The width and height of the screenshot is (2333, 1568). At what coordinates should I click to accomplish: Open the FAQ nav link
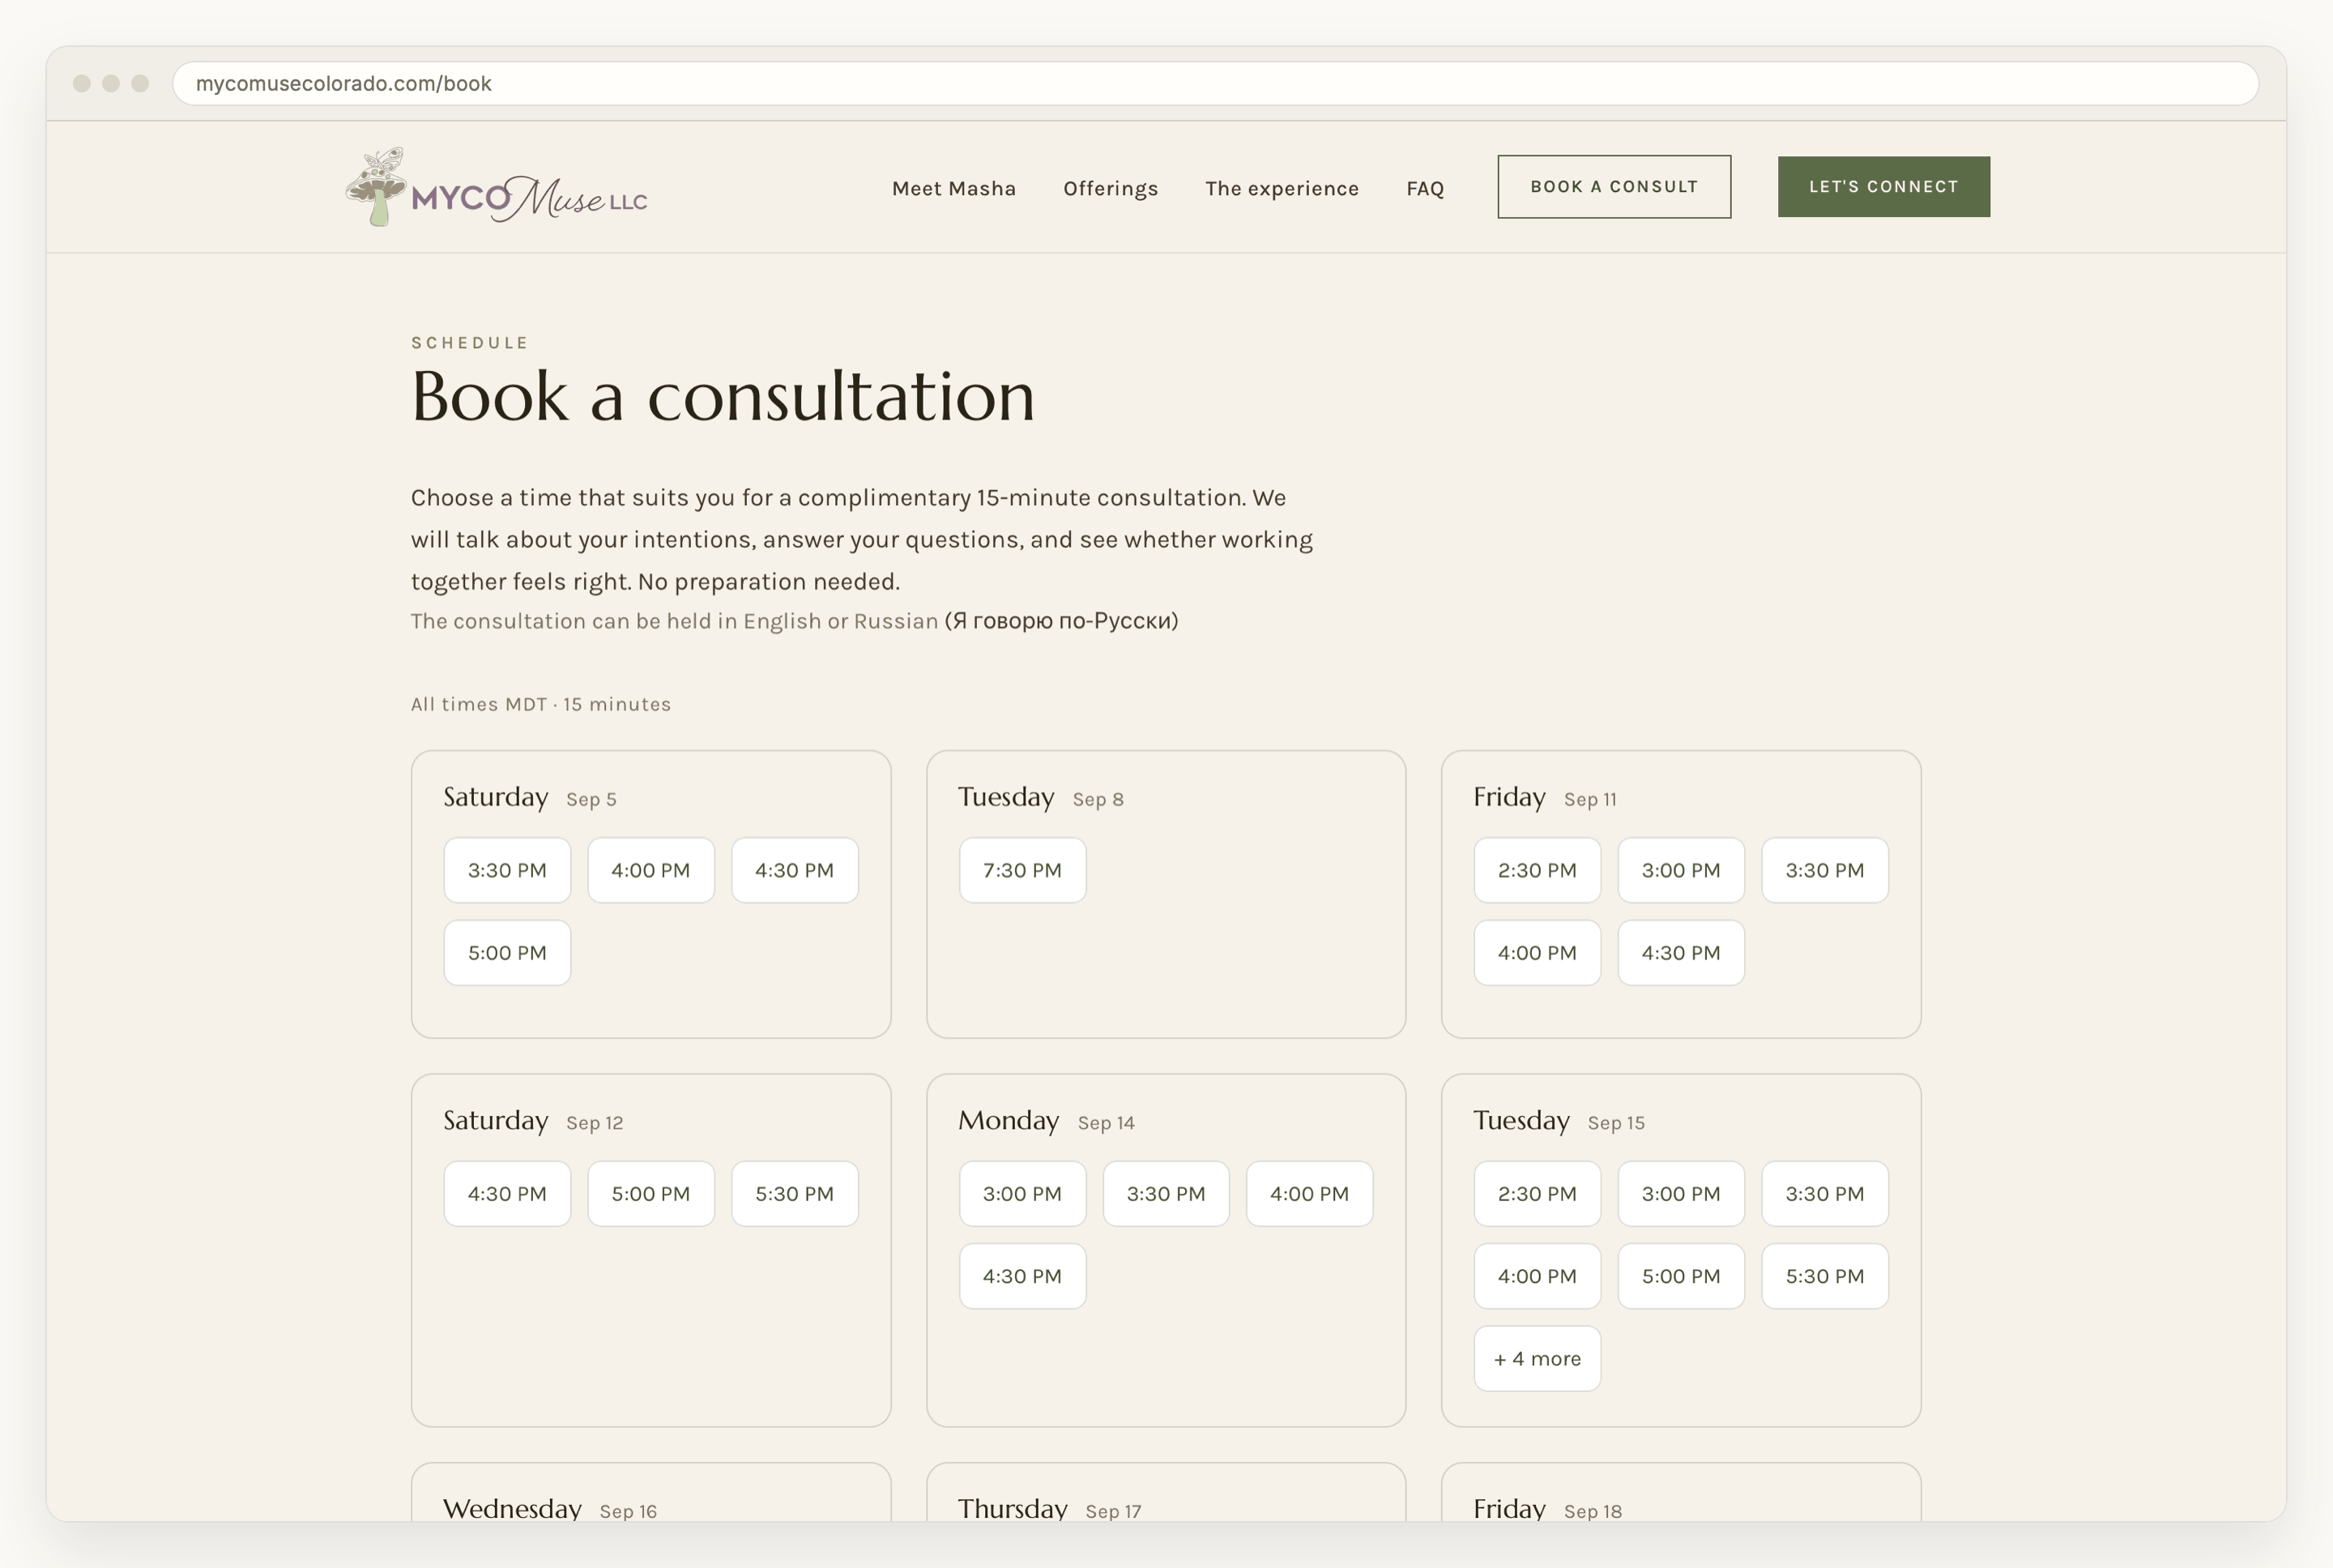(x=1424, y=188)
